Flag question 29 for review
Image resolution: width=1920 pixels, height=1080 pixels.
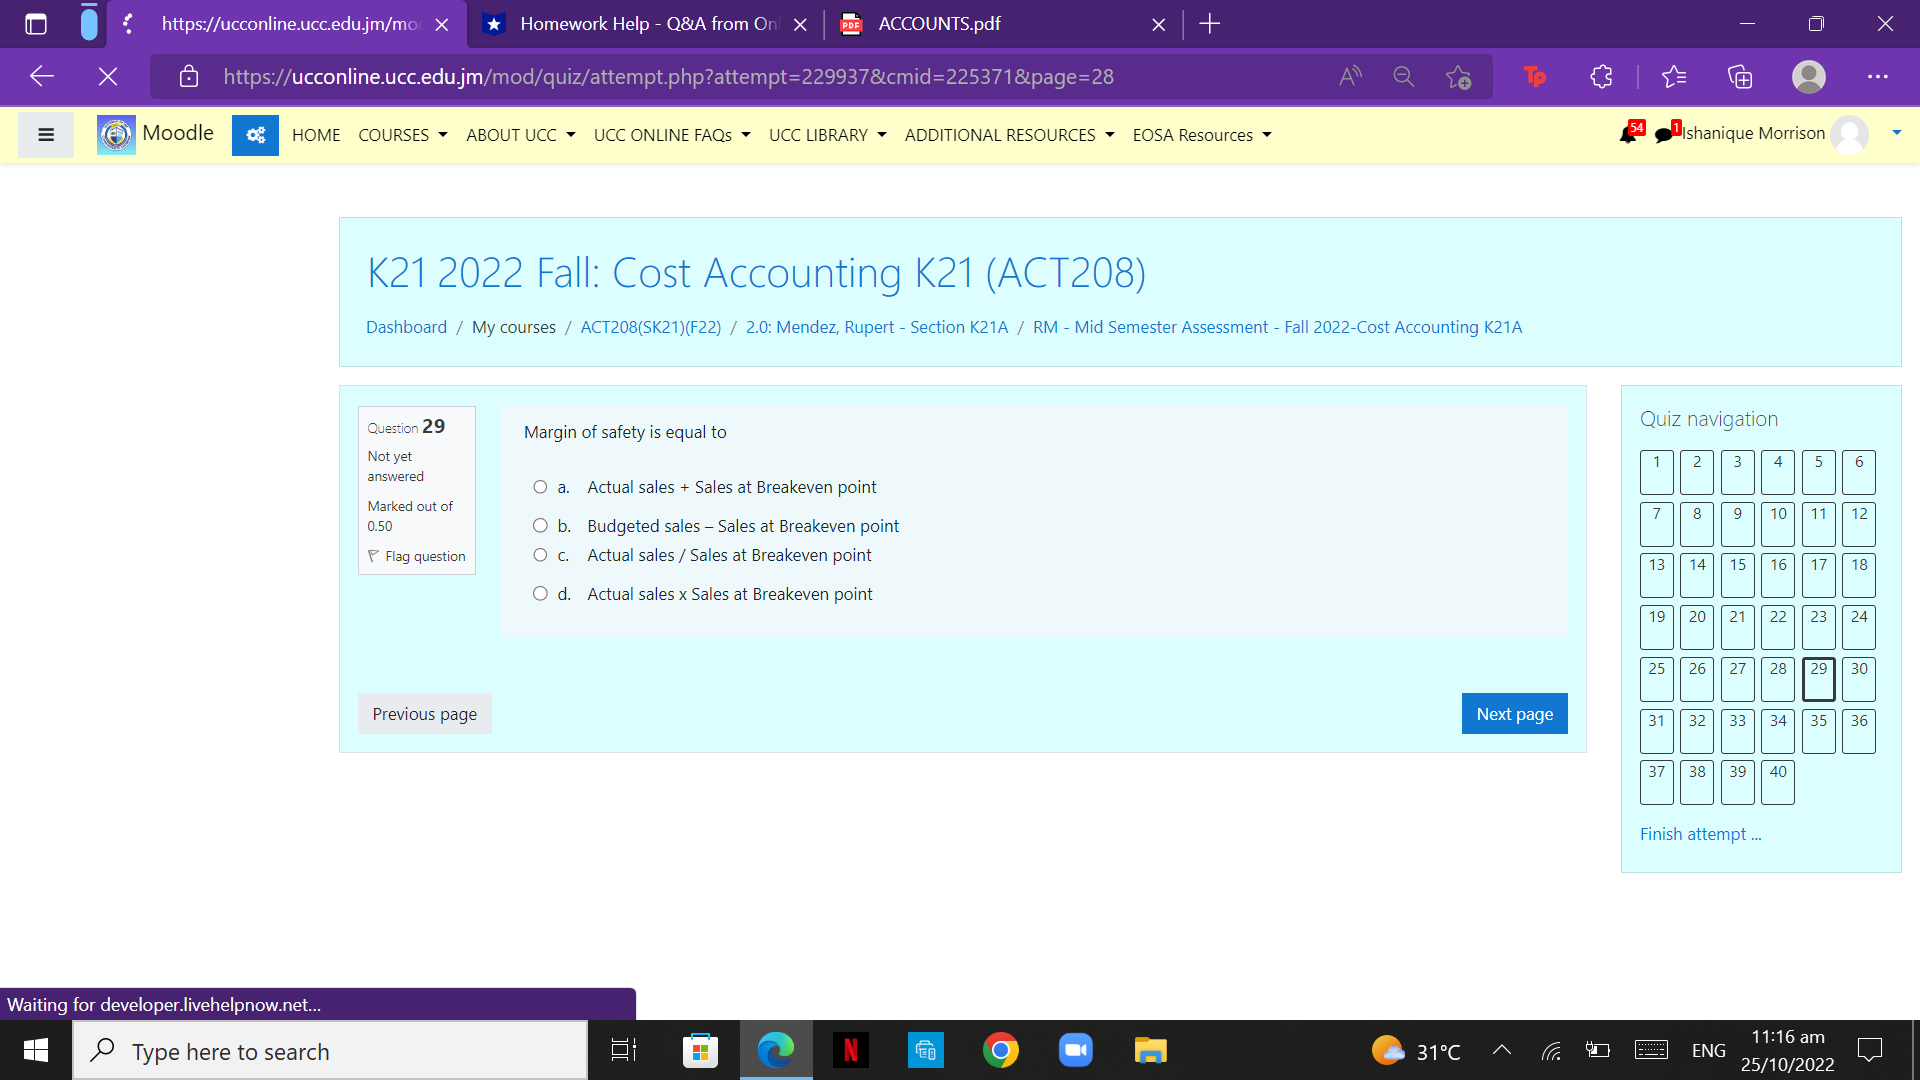416,556
